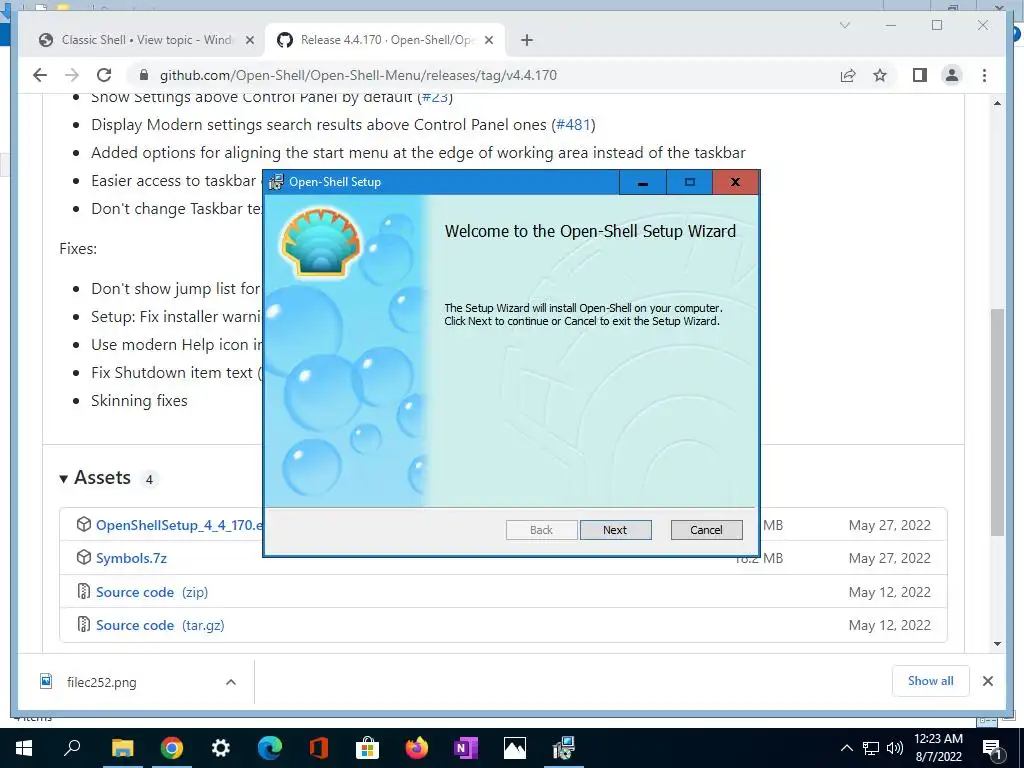Click the package icon beside Symbols.7z
The width and height of the screenshot is (1024, 768).
[x=84, y=558]
